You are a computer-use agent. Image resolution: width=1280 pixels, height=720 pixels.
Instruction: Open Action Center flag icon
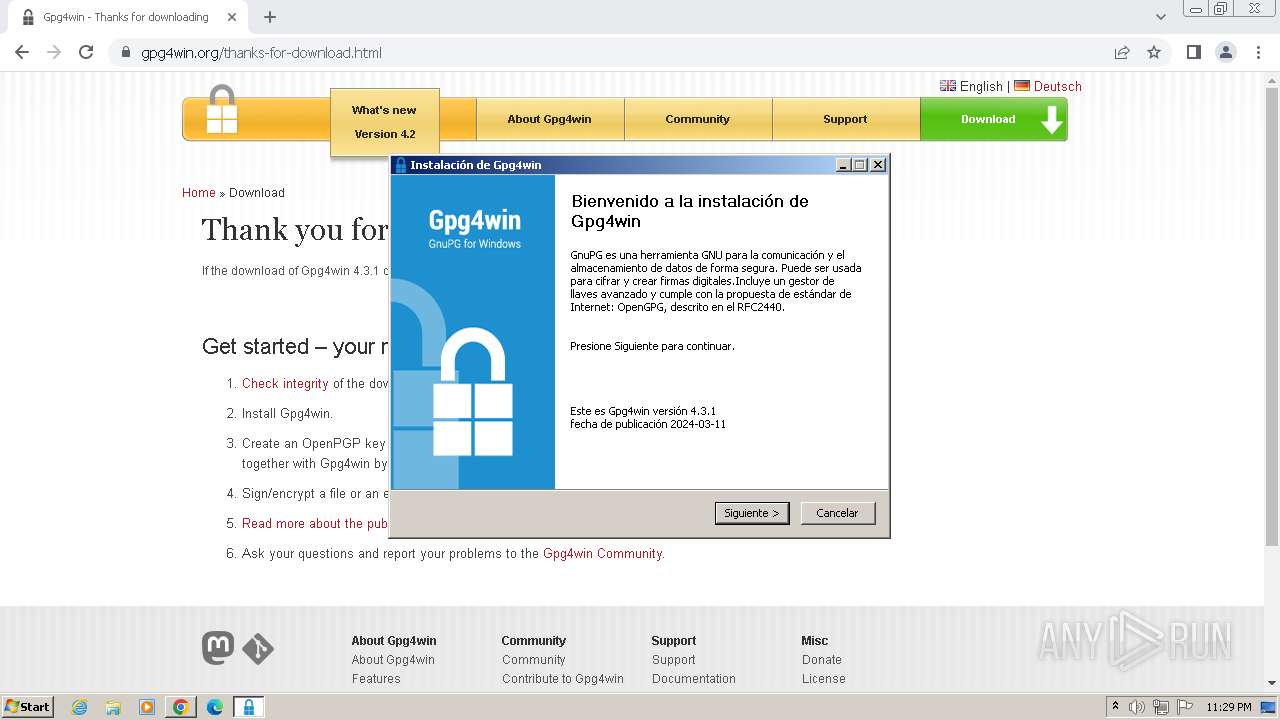click(1183, 707)
